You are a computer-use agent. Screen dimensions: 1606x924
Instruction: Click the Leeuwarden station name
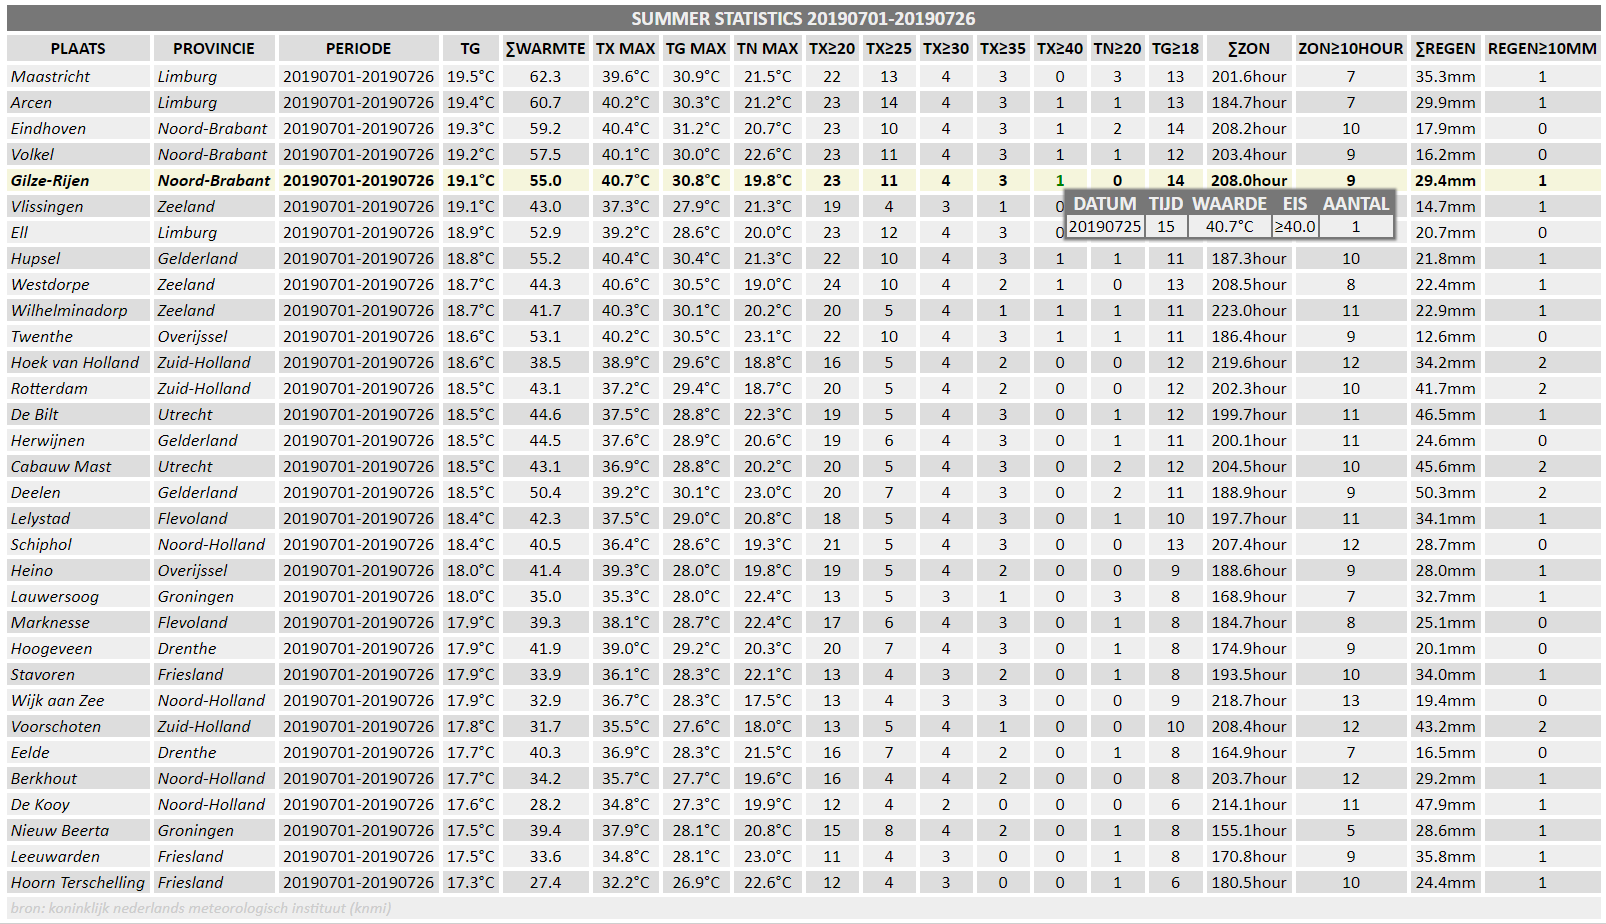[55, 856]
